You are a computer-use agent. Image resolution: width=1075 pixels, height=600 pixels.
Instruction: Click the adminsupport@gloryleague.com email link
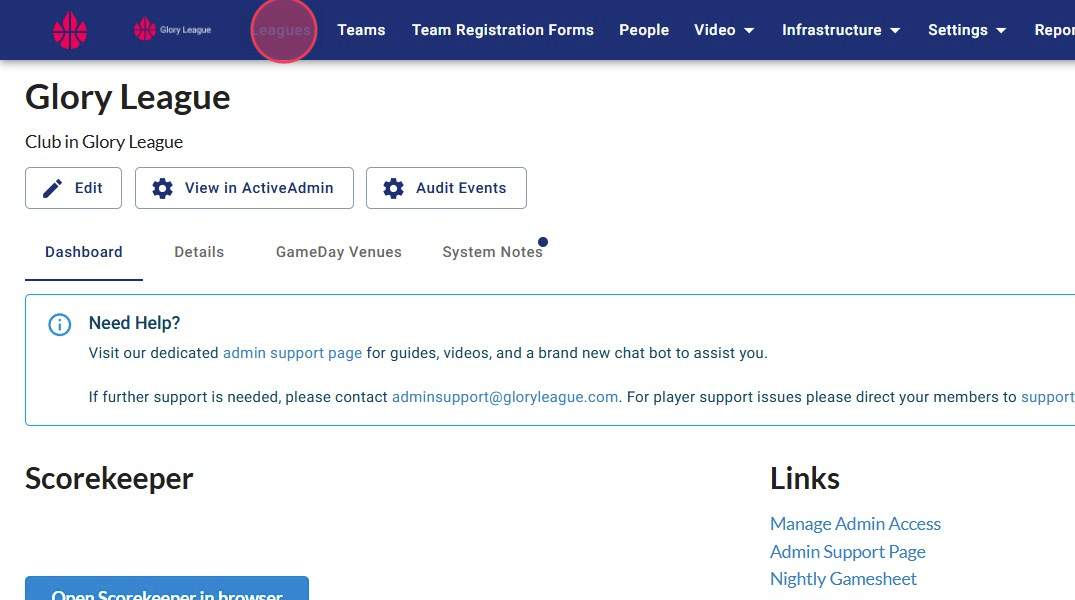(505, 397)
